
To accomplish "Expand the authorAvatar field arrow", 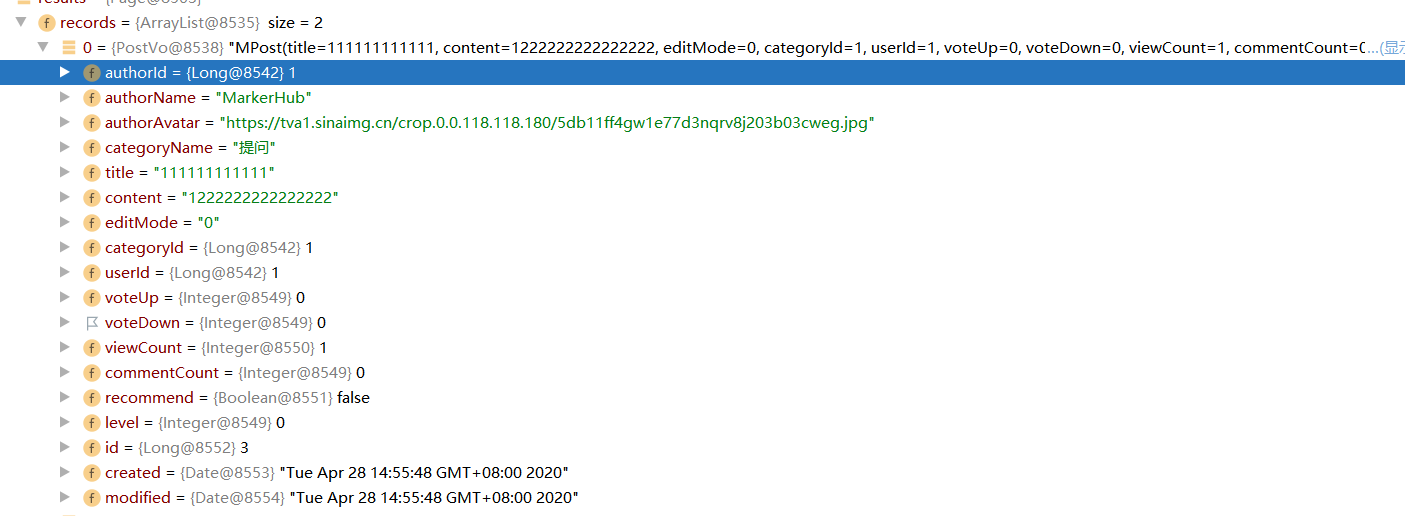I will click(65, 122).
